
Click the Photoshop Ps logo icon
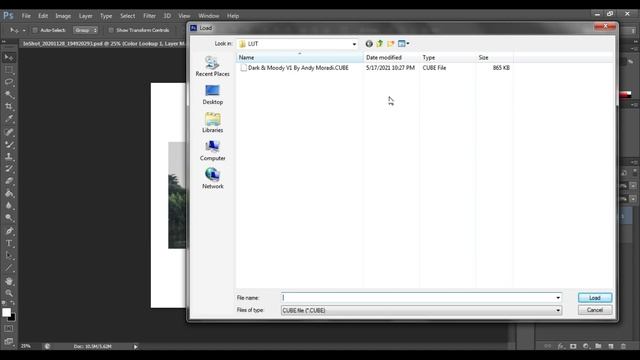coord(8,16)
